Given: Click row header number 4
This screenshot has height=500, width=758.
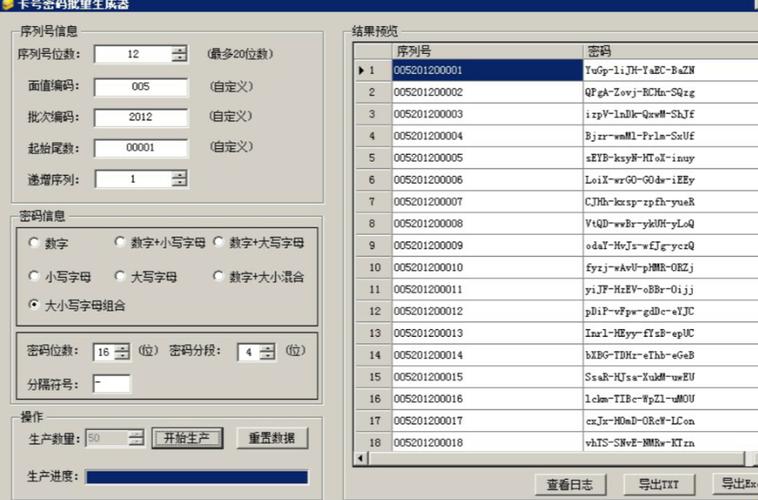Looking at the screenshot, I should click(x=373, y=136).
